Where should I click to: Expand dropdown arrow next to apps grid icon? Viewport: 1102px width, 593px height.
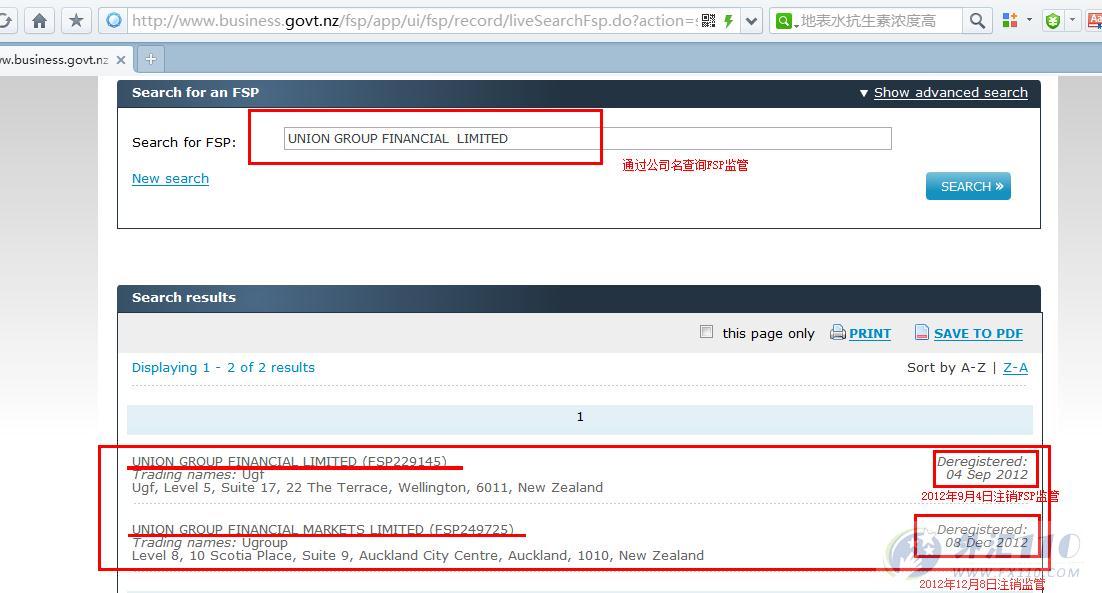[x=1030, y=20]
